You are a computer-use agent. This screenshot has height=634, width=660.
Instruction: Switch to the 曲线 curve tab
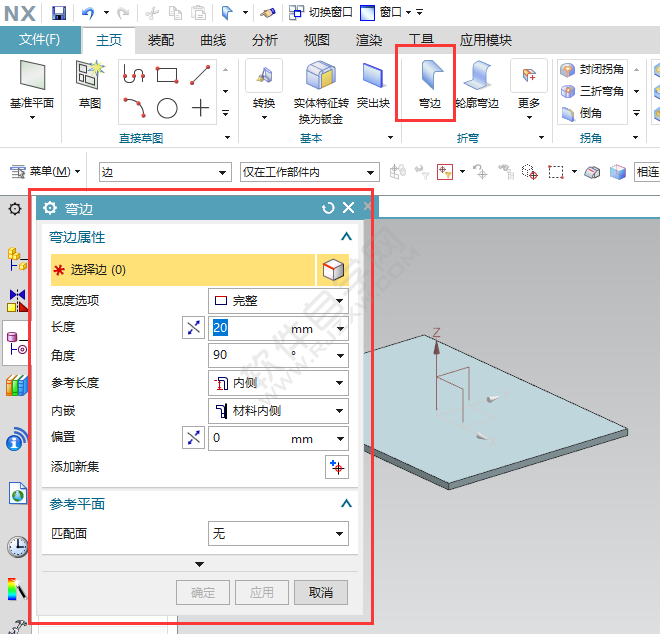pos(213,40)
